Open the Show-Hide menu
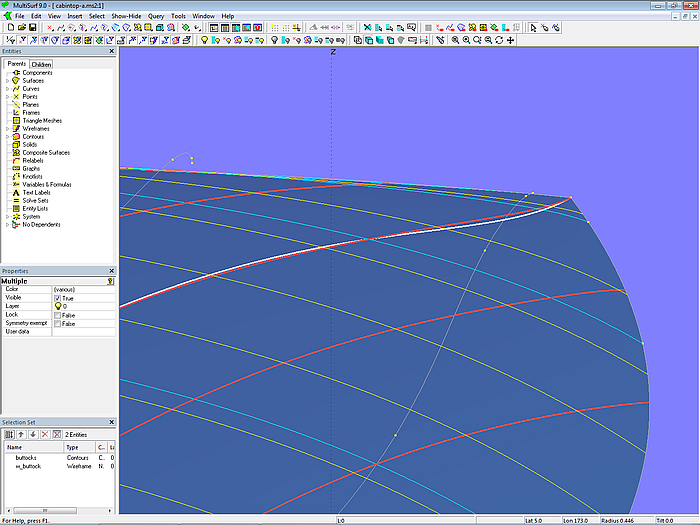The width and height of the screenshot is (700, 525). coord(126,16)
